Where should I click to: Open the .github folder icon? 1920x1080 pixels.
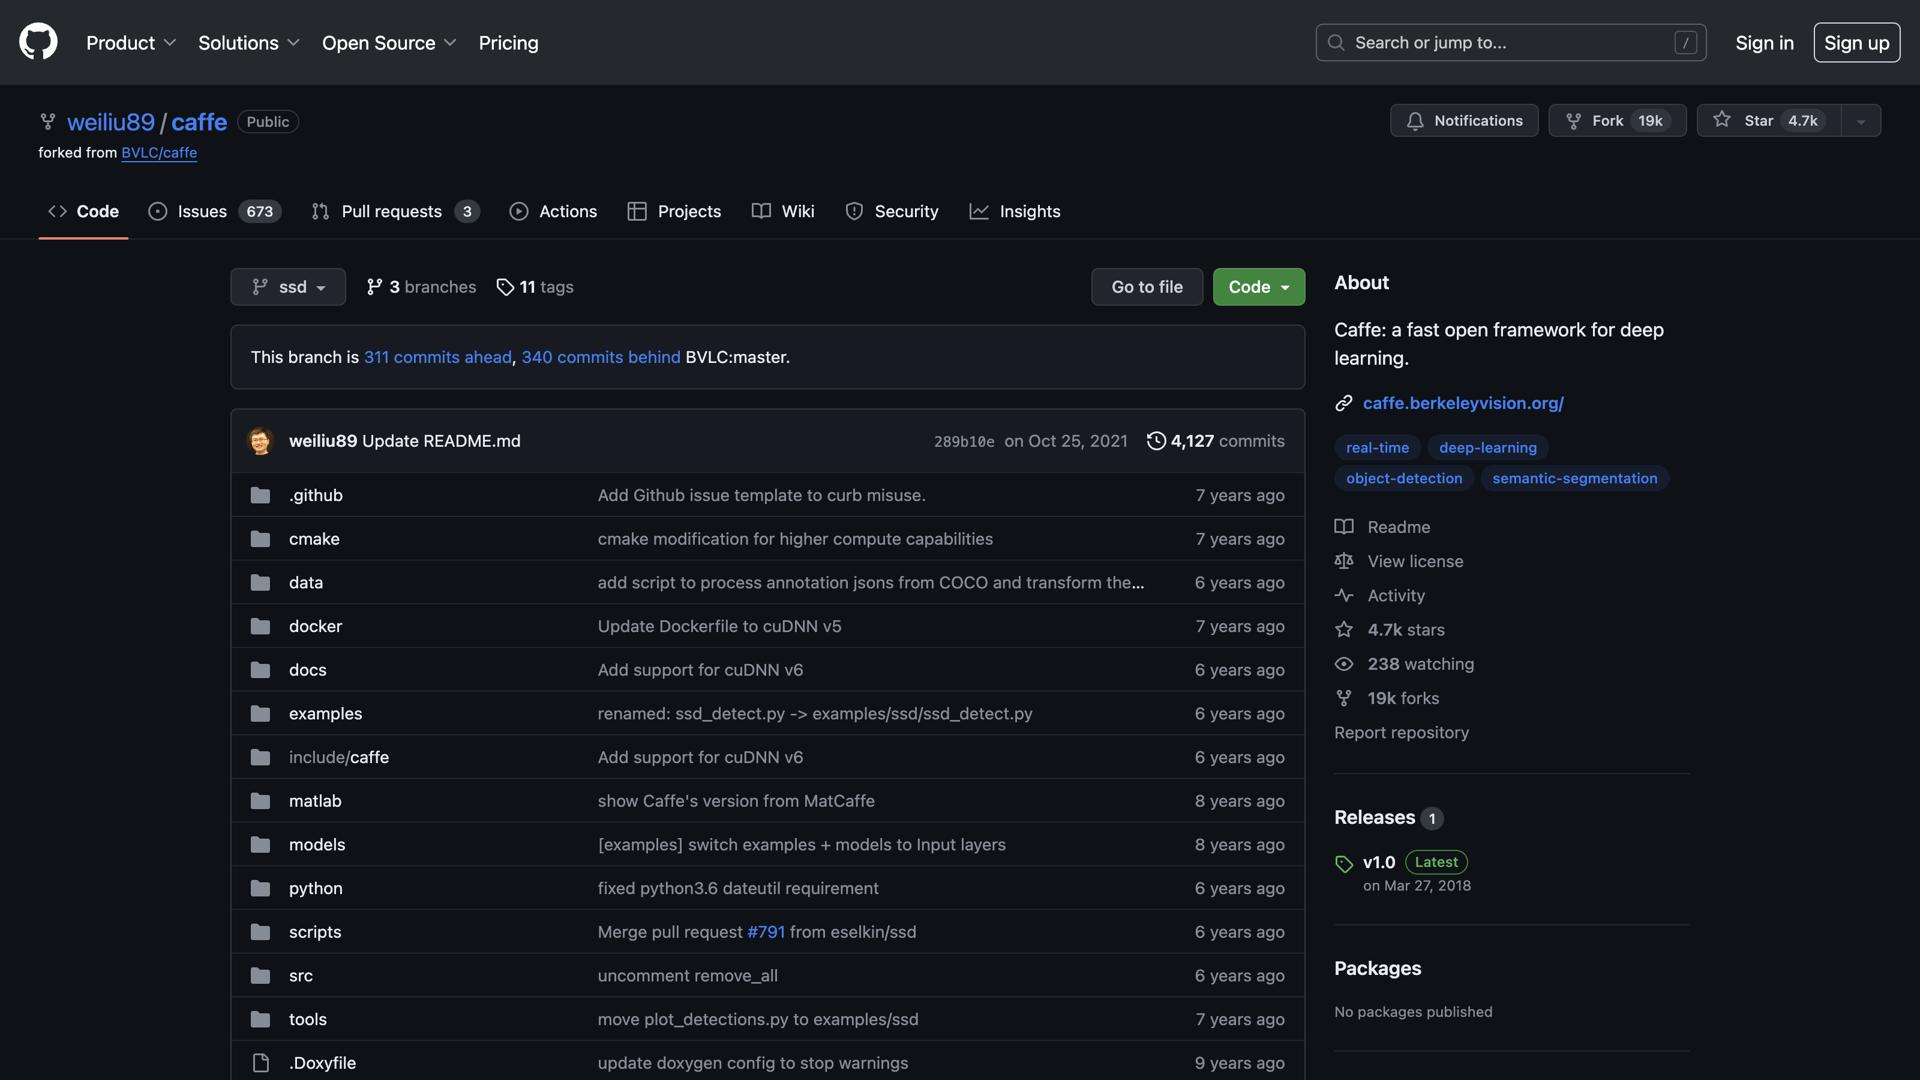[x=260, y=495]
